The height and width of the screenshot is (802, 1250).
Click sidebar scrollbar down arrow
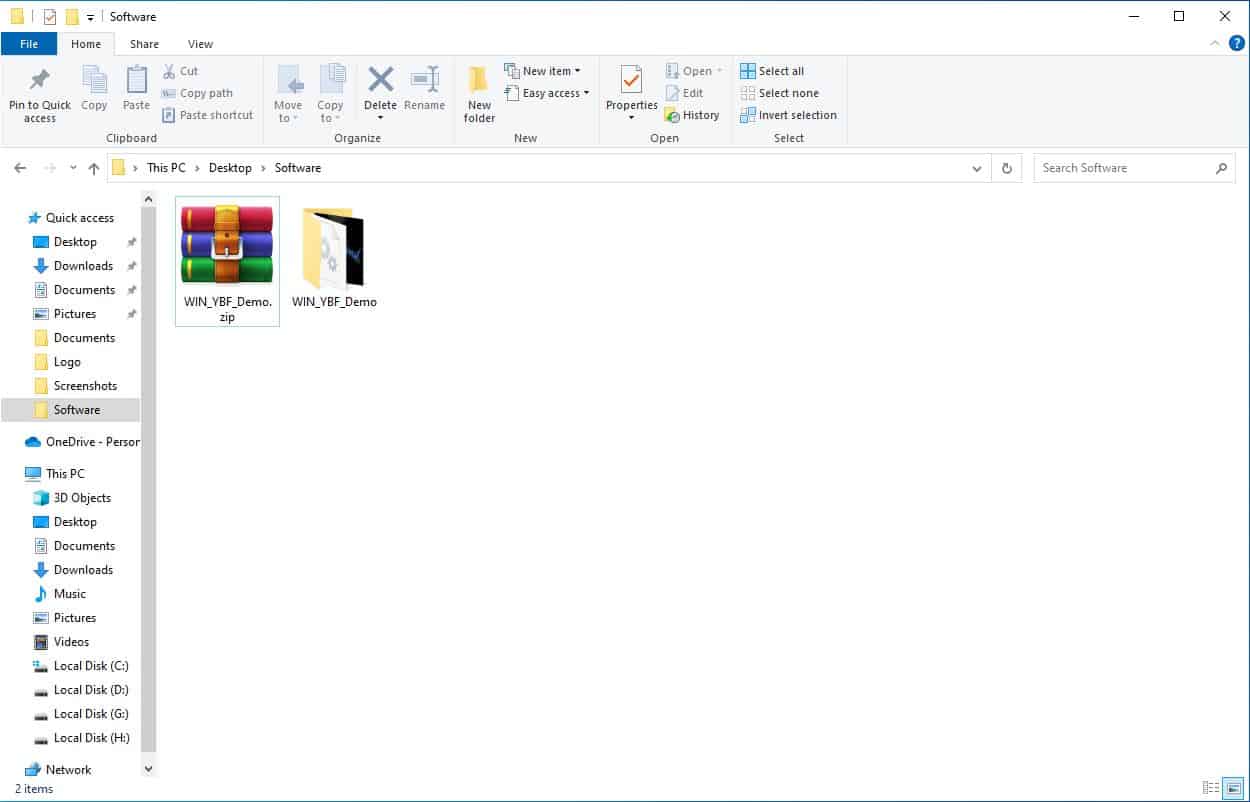coord(149,769)
